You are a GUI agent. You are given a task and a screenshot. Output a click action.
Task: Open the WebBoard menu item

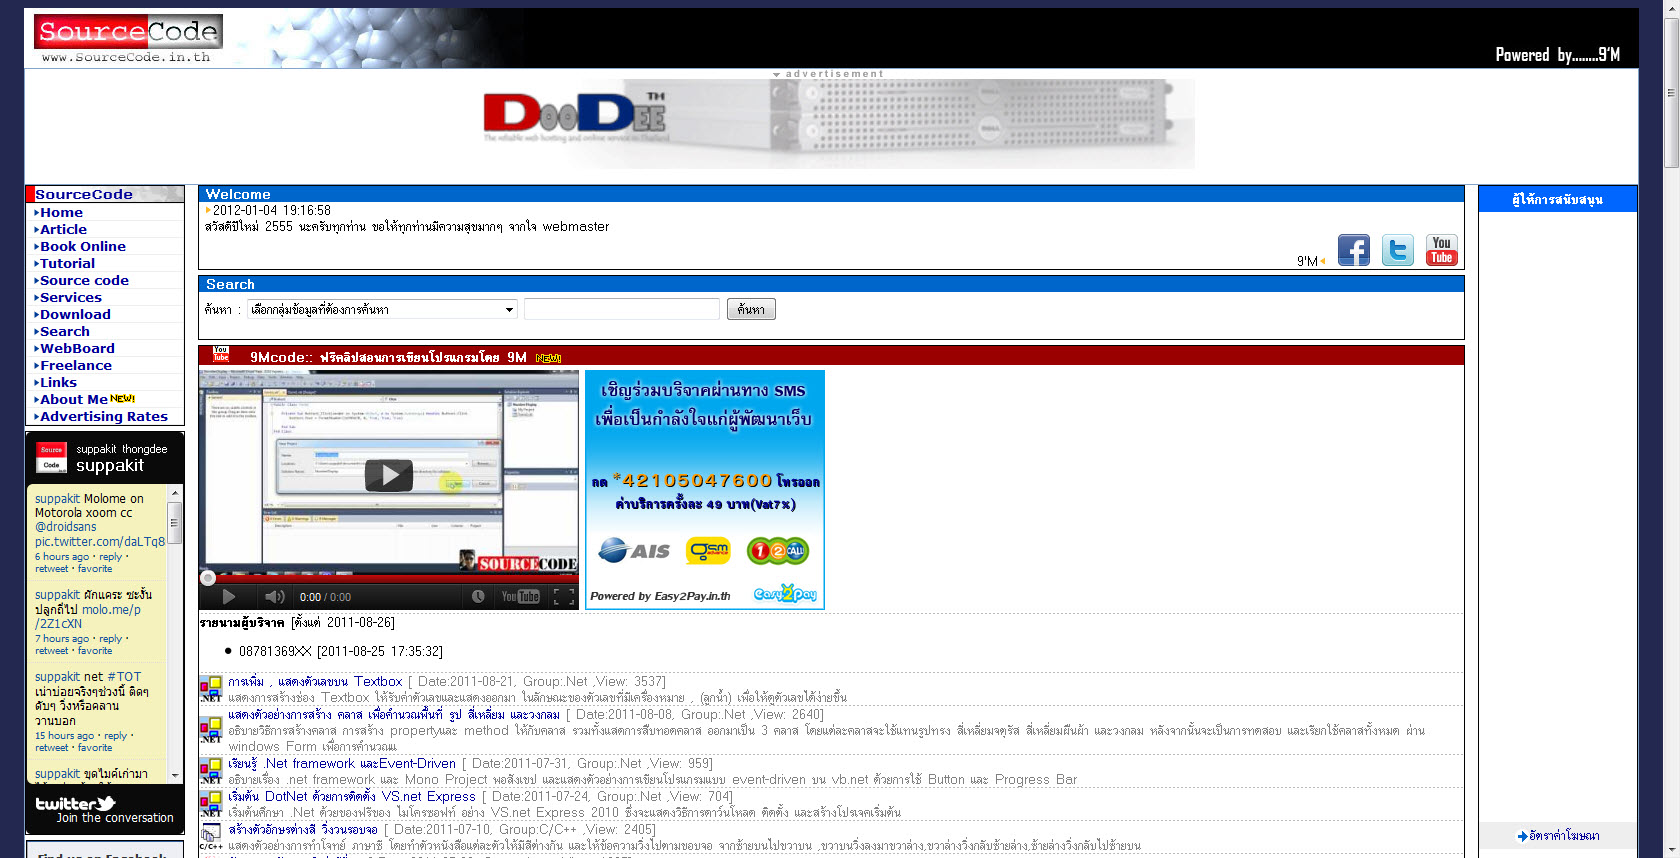[77, 348]
